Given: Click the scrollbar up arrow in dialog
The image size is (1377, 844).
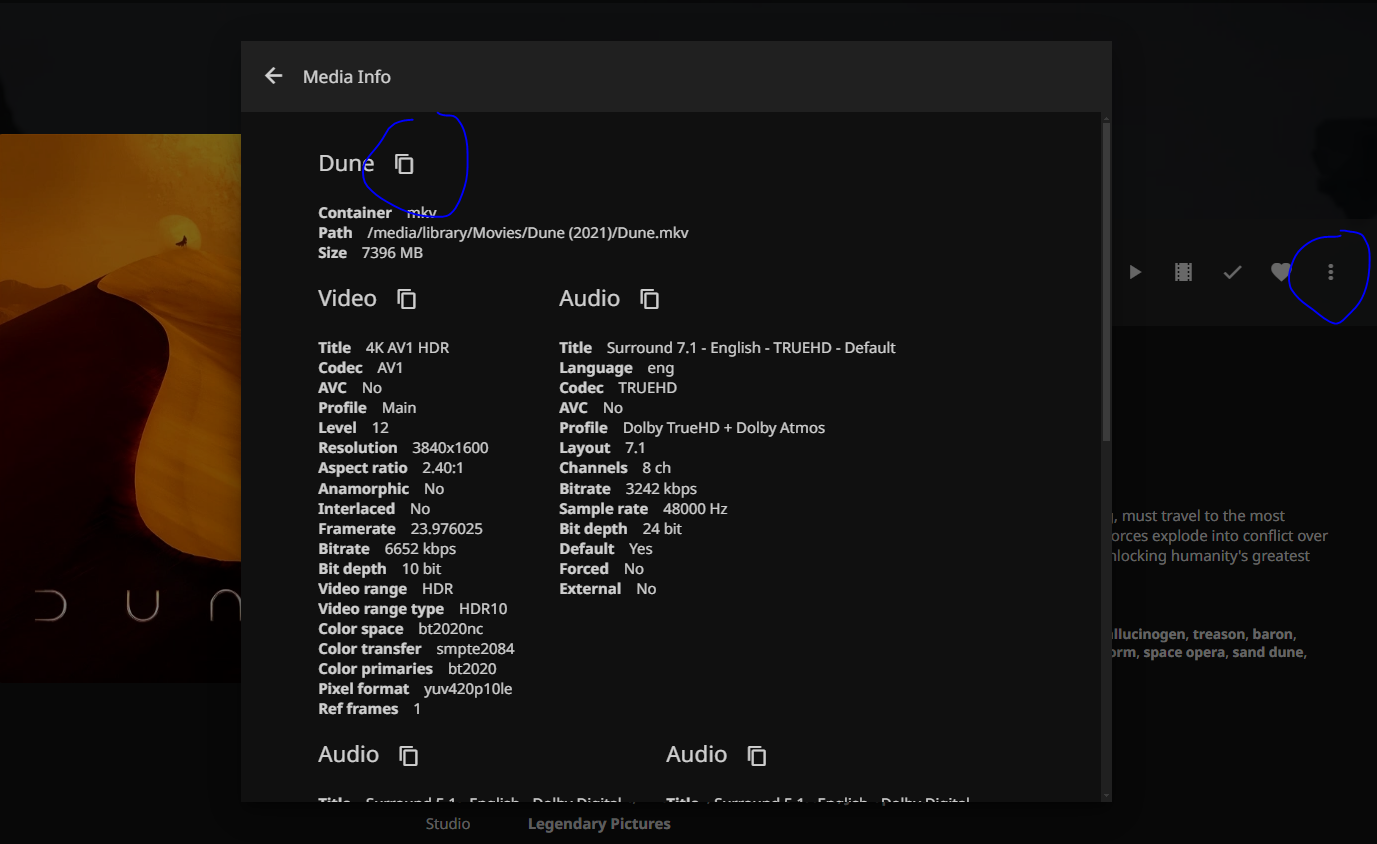Looking at the screenshot, I should (1106, 118).
